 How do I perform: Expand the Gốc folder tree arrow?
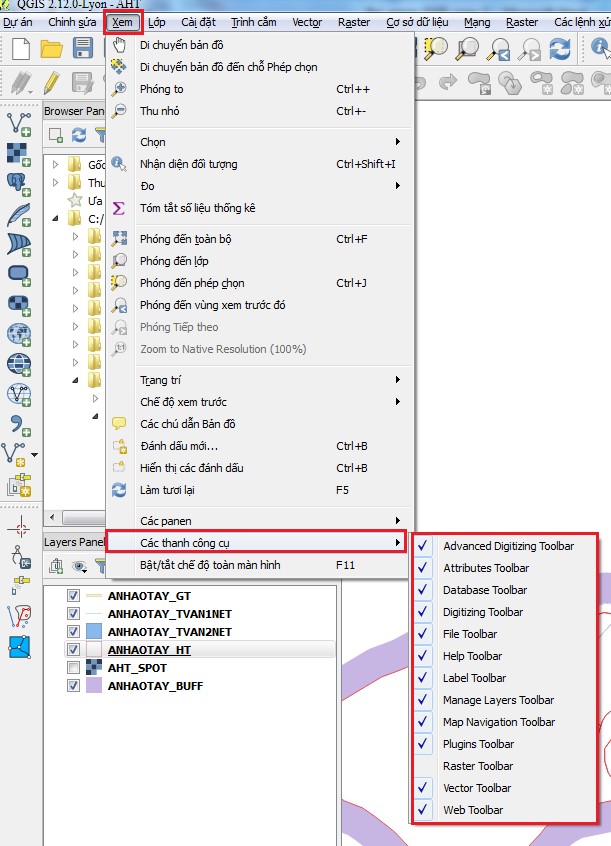tap(56, 164)
